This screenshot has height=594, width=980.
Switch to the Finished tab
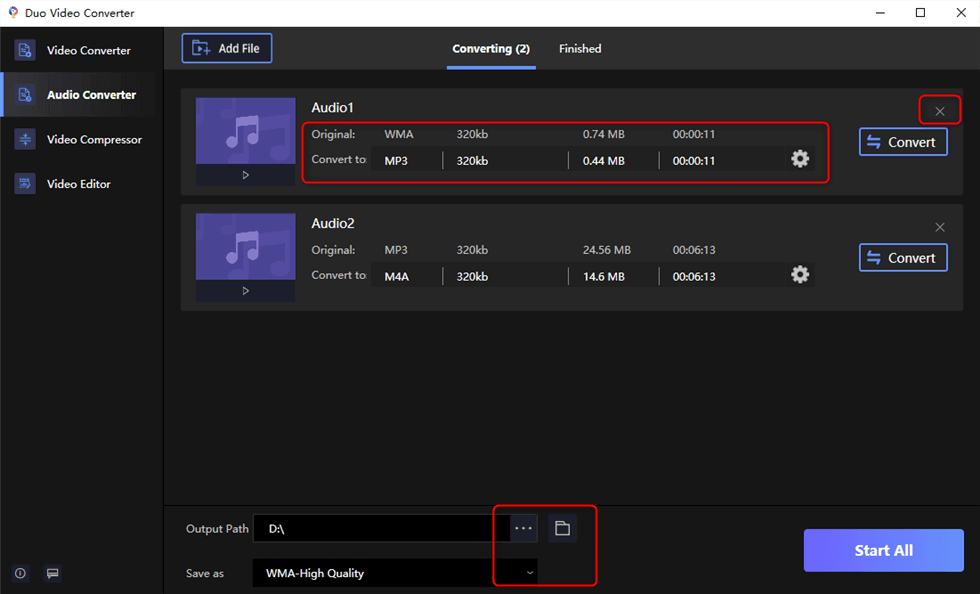(x=580, y=49)
